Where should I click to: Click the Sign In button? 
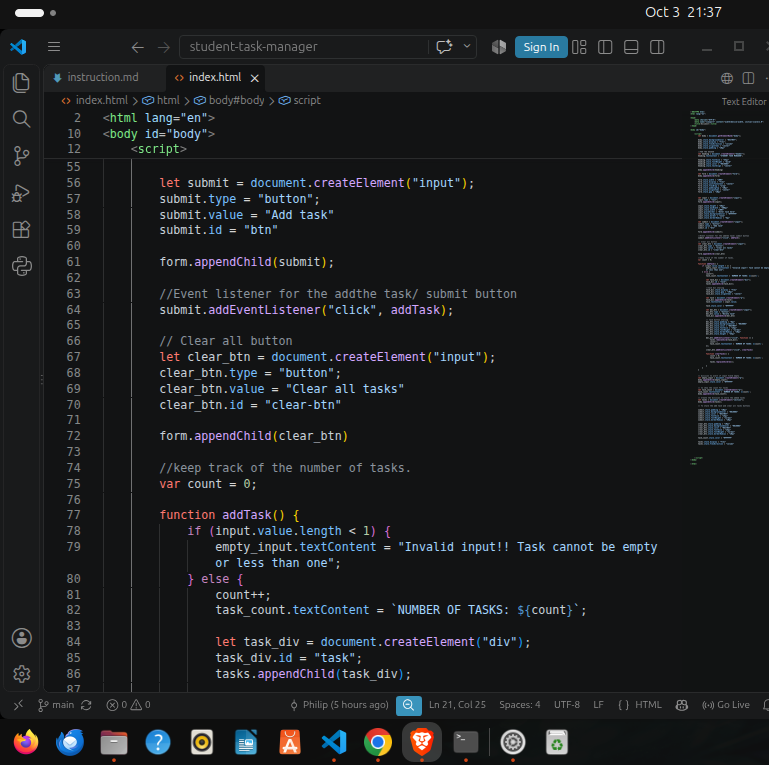[541, 47]
